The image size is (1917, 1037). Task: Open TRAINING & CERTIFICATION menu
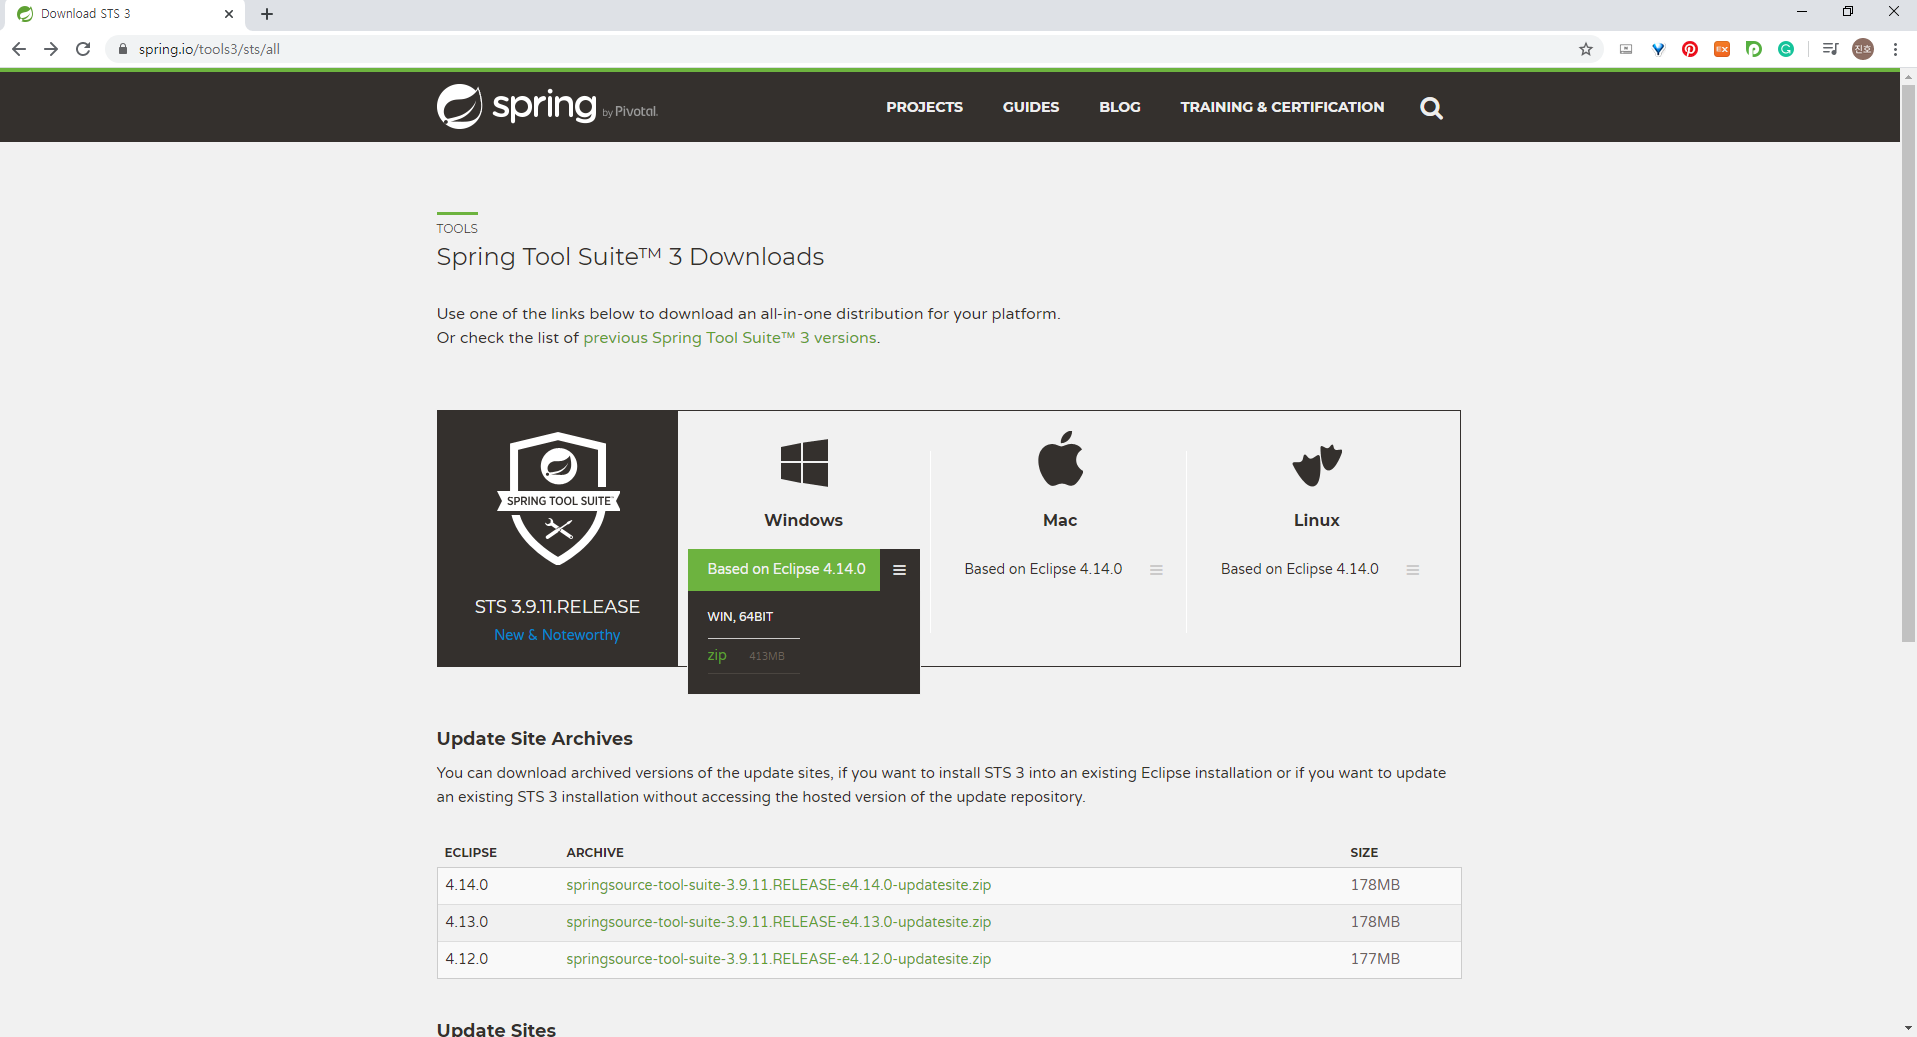point(1282,107)
